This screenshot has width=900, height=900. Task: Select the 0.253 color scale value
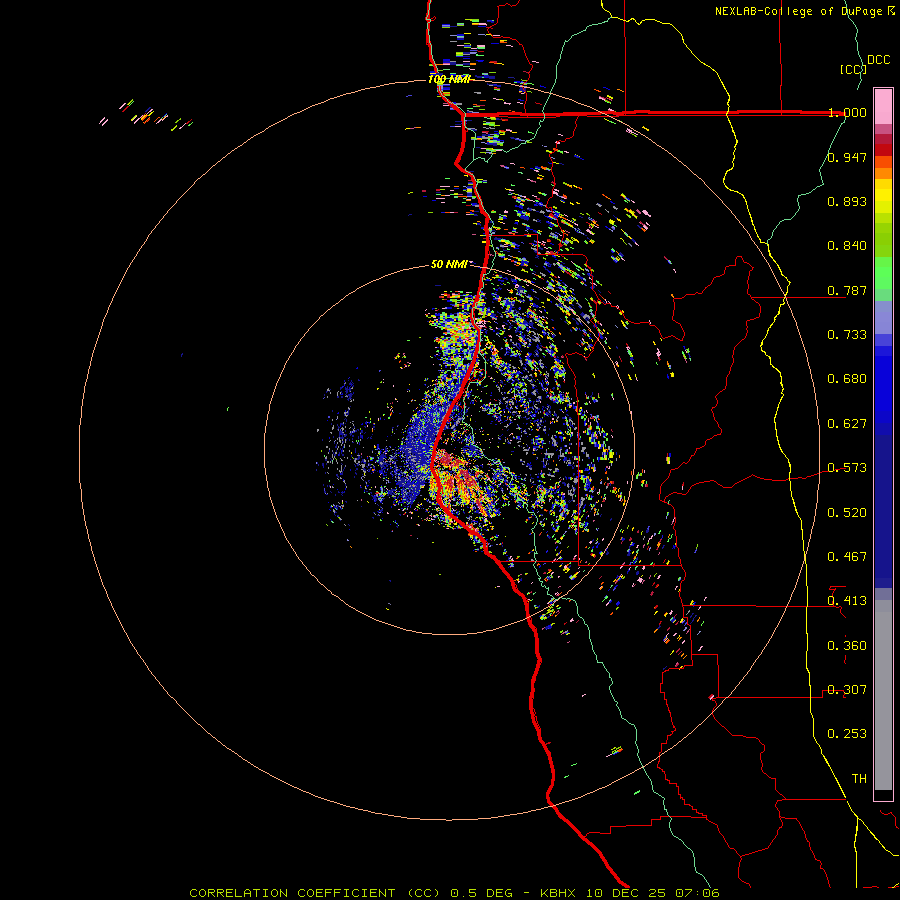pos(847,734)
